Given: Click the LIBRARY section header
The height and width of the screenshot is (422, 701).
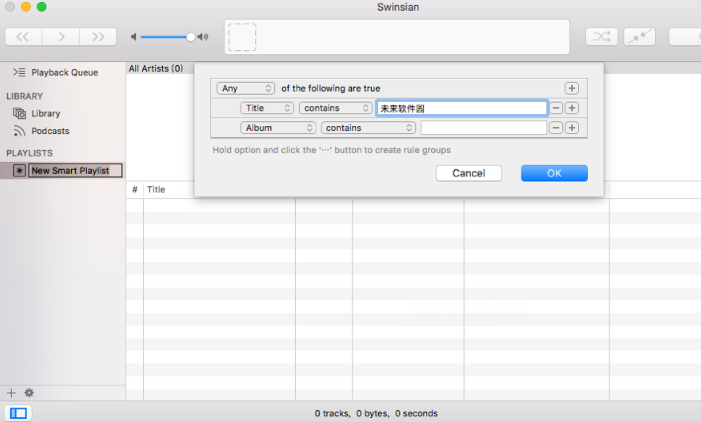Looking at the screenshot, I should 25,96.
